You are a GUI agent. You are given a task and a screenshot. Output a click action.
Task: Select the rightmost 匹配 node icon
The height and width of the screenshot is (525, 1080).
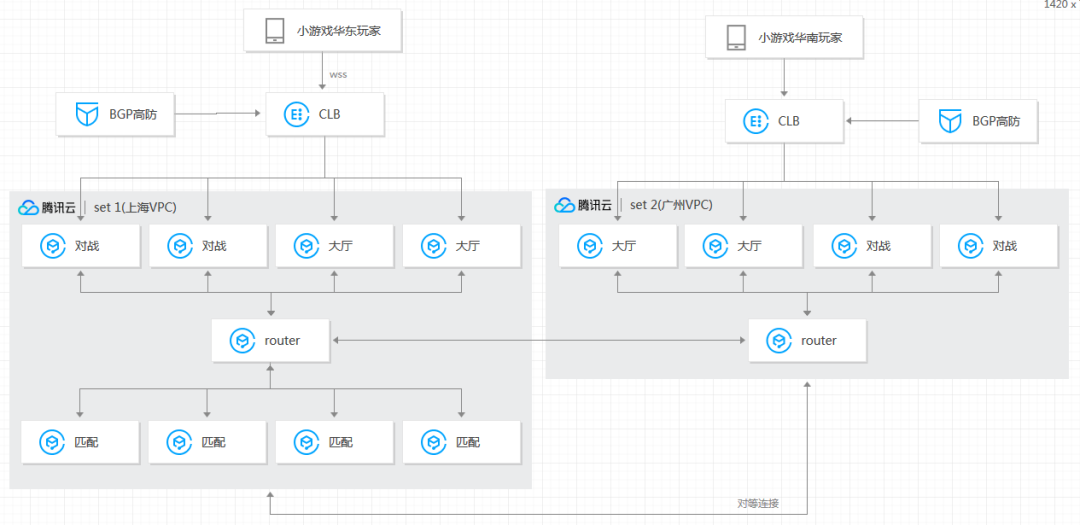433,442
